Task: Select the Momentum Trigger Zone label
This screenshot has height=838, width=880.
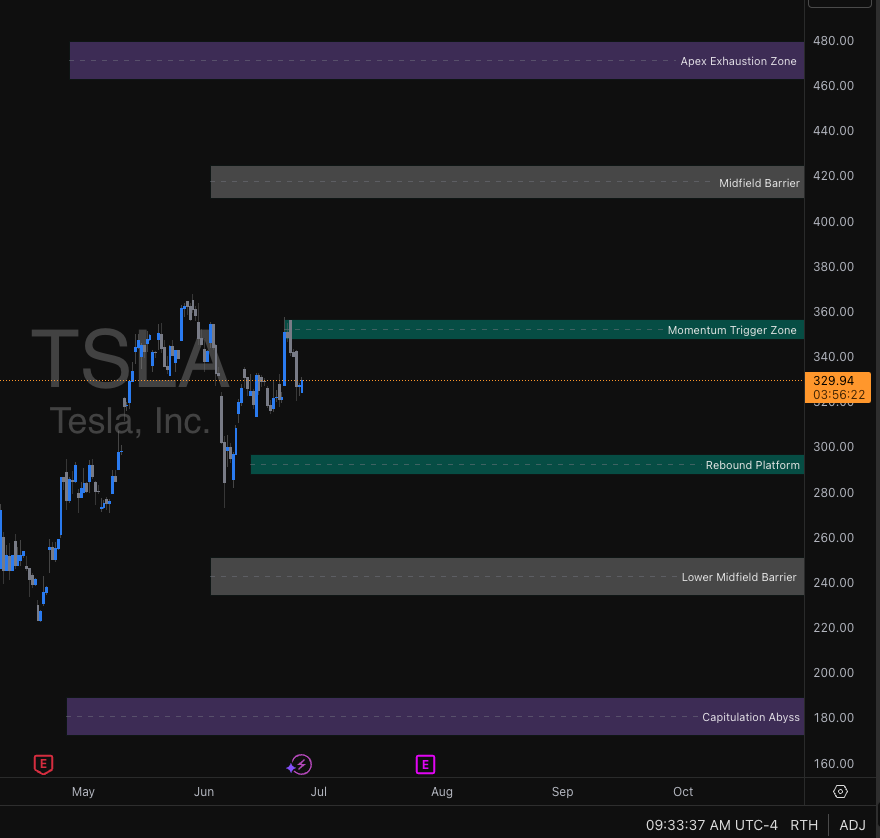Action: point(732,330)
